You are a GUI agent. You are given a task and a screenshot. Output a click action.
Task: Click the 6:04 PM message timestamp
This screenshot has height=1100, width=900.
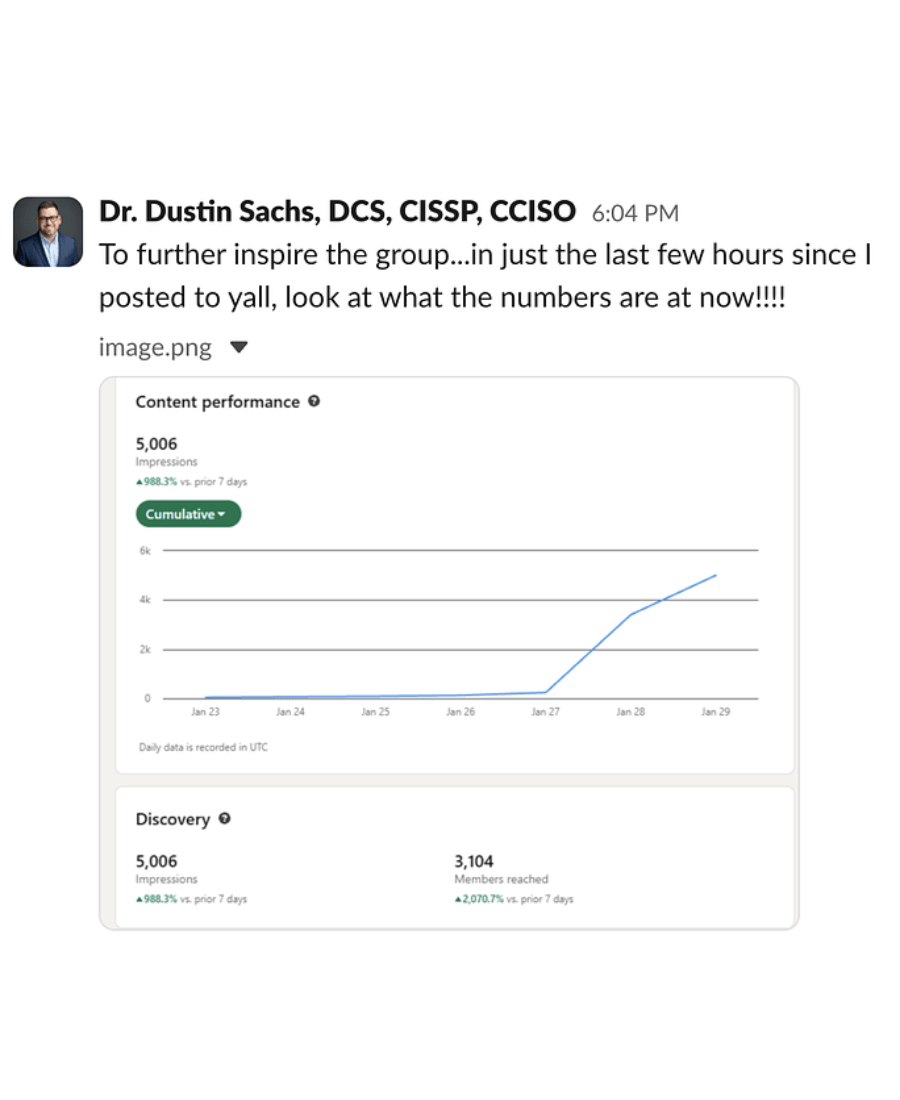pos(635,213)
